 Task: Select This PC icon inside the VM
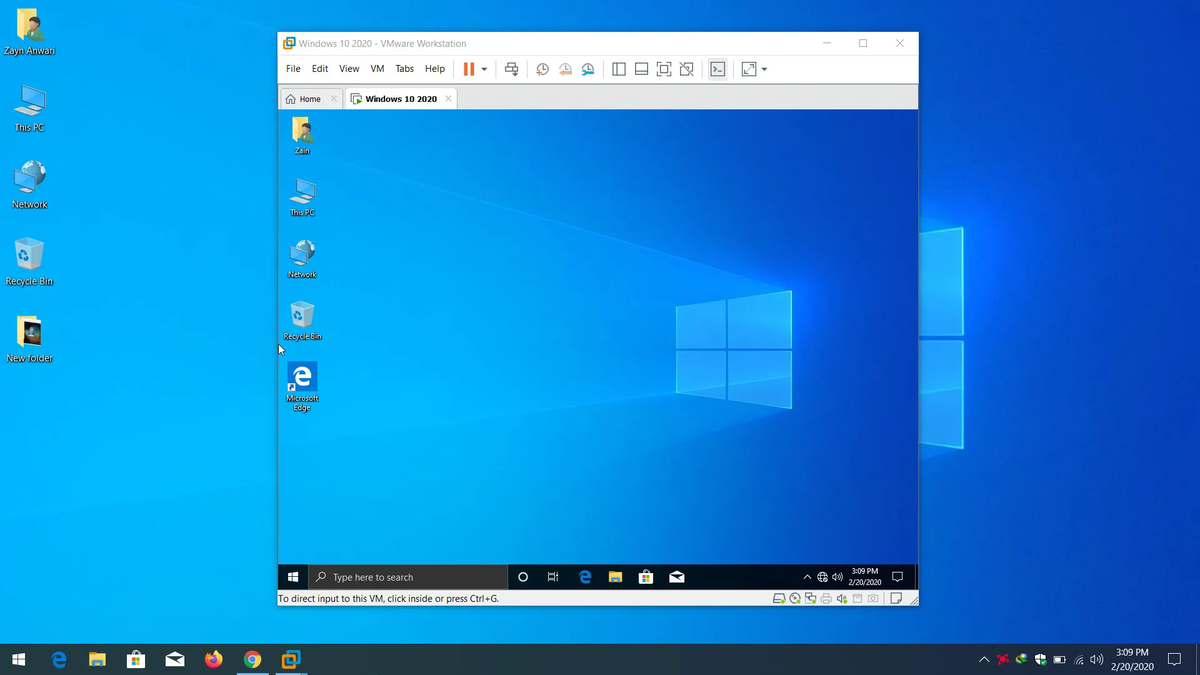point(302,198)
